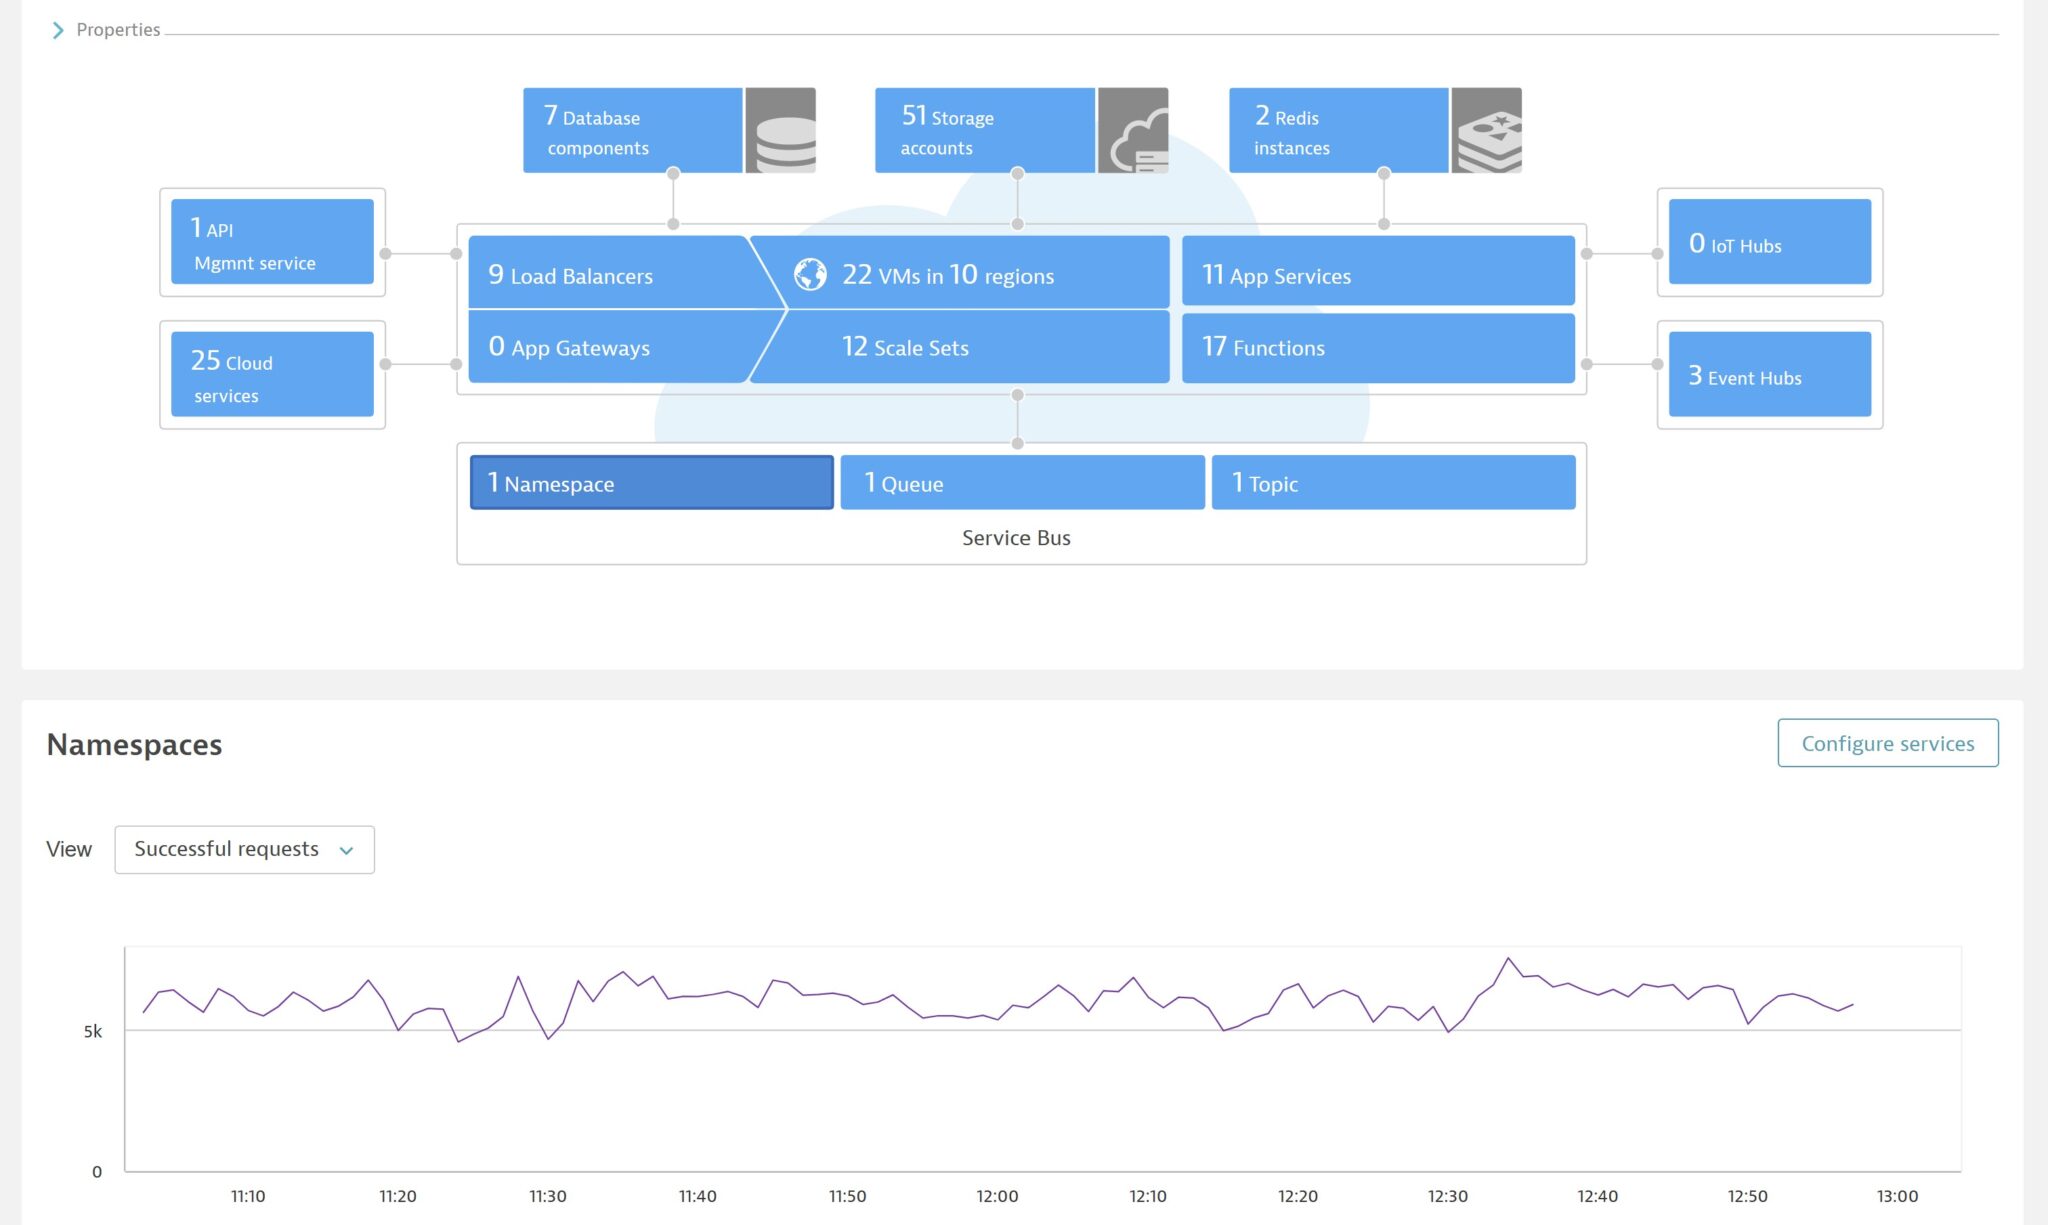Viewport: 2048px width, 1225px height.
Task: Open the 25 Cloud services tile
Action: click(x=271, y=373)
